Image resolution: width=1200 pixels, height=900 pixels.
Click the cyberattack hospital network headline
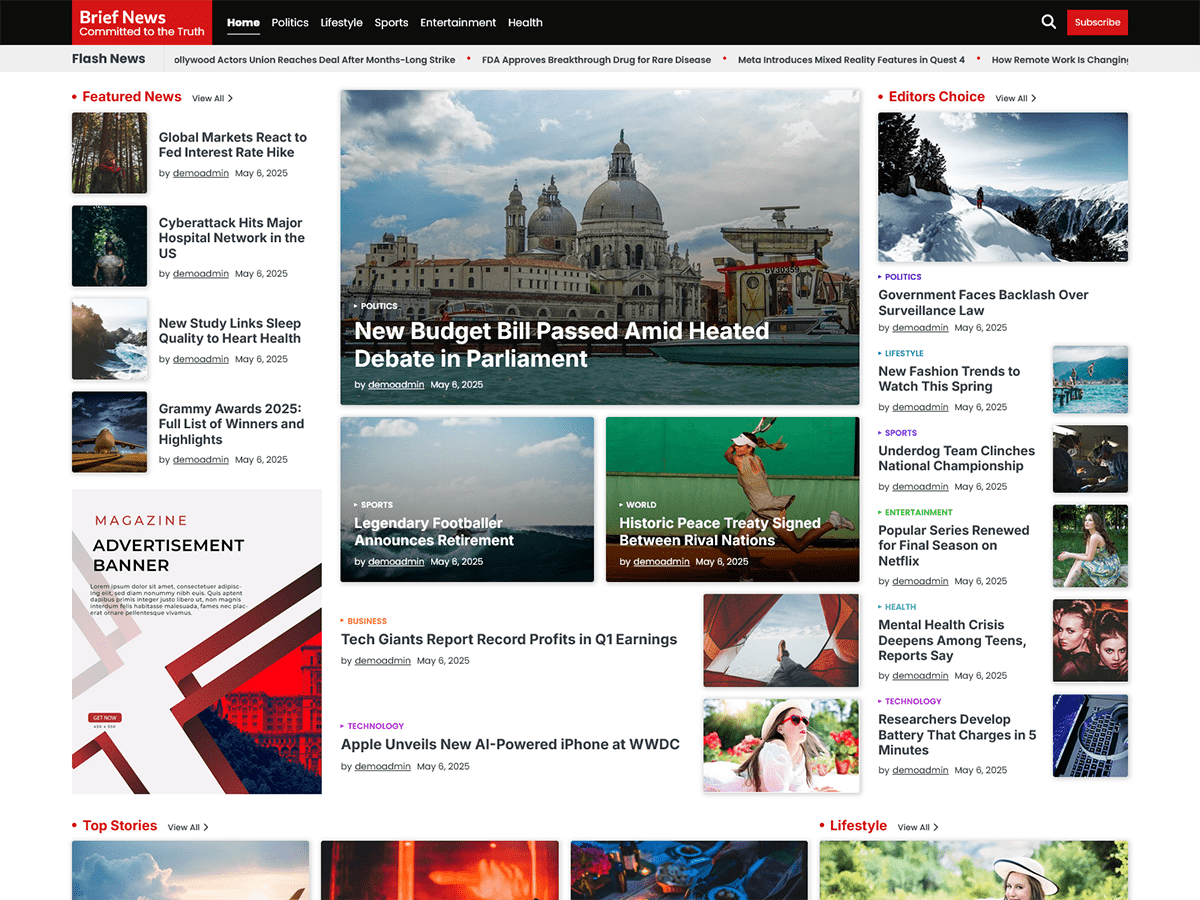[x=232, y=238]
